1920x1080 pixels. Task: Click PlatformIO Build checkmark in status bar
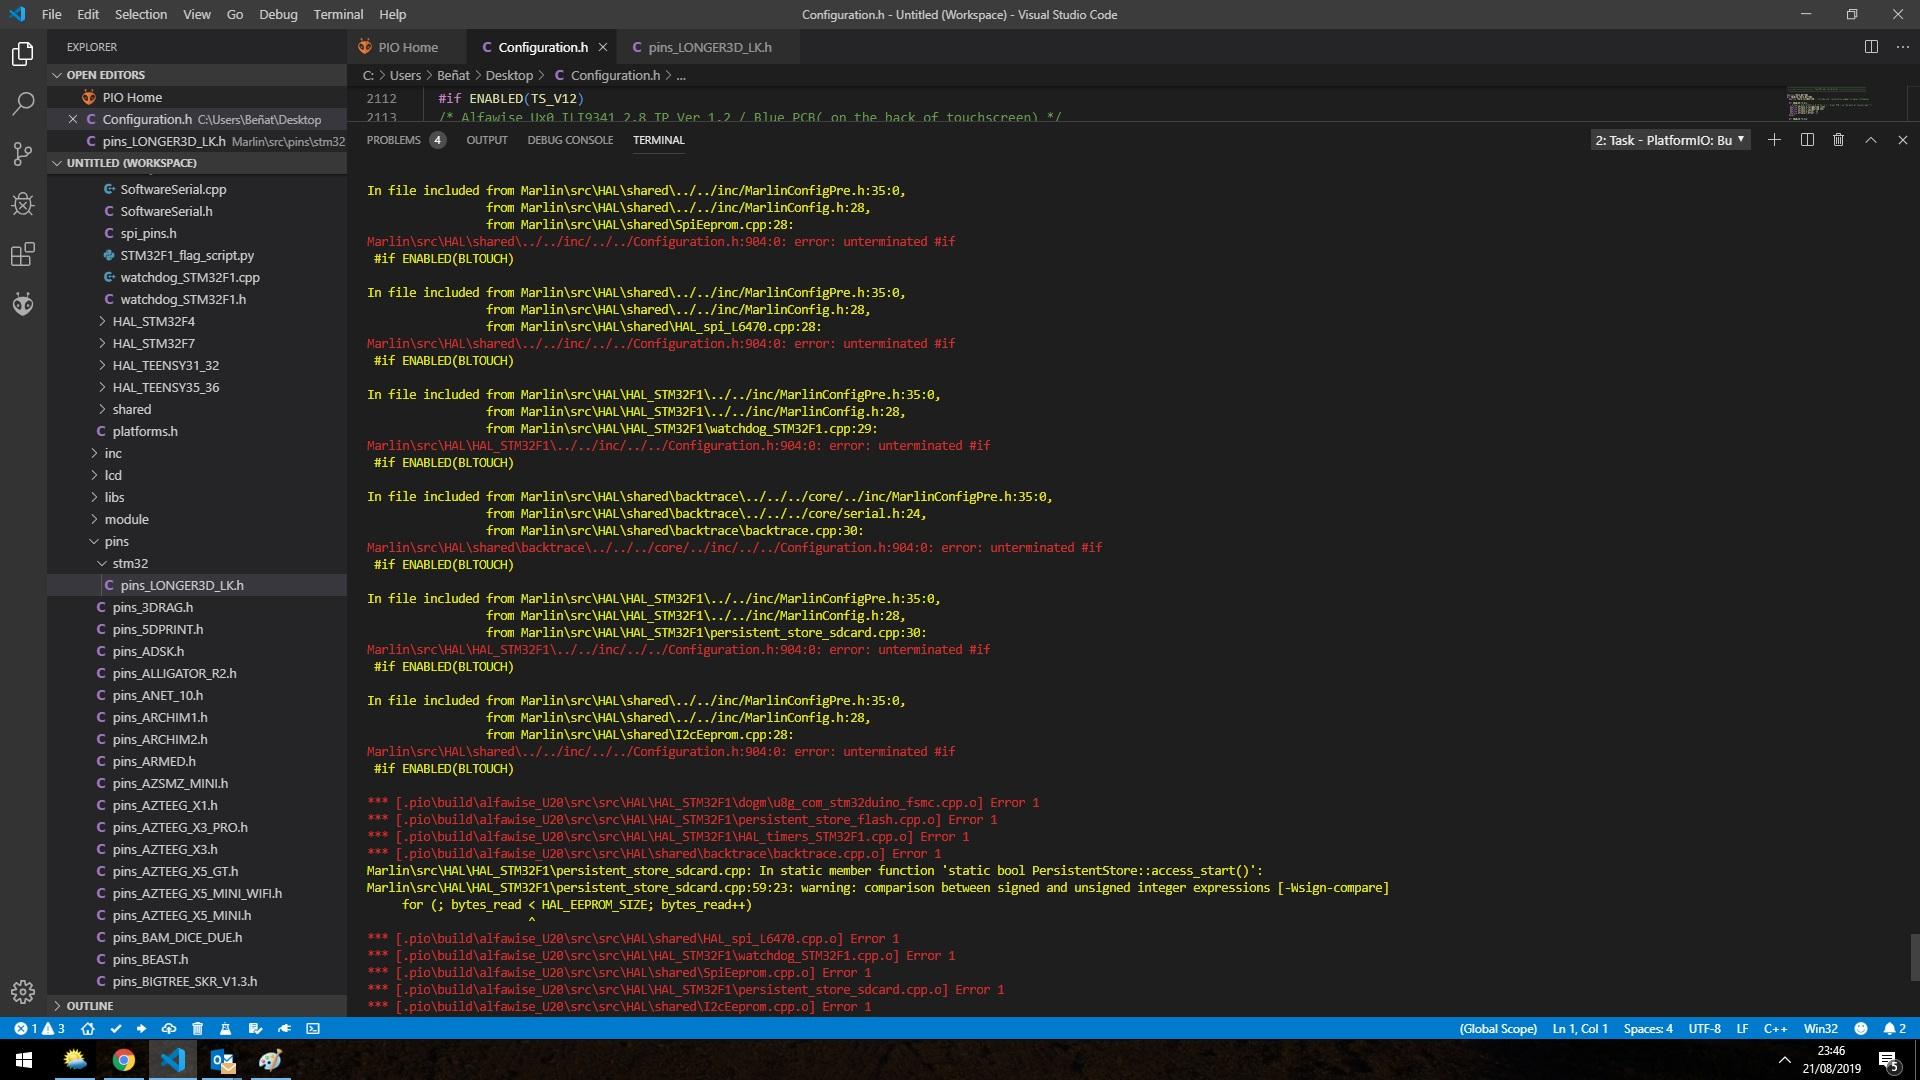point(116,1029)
